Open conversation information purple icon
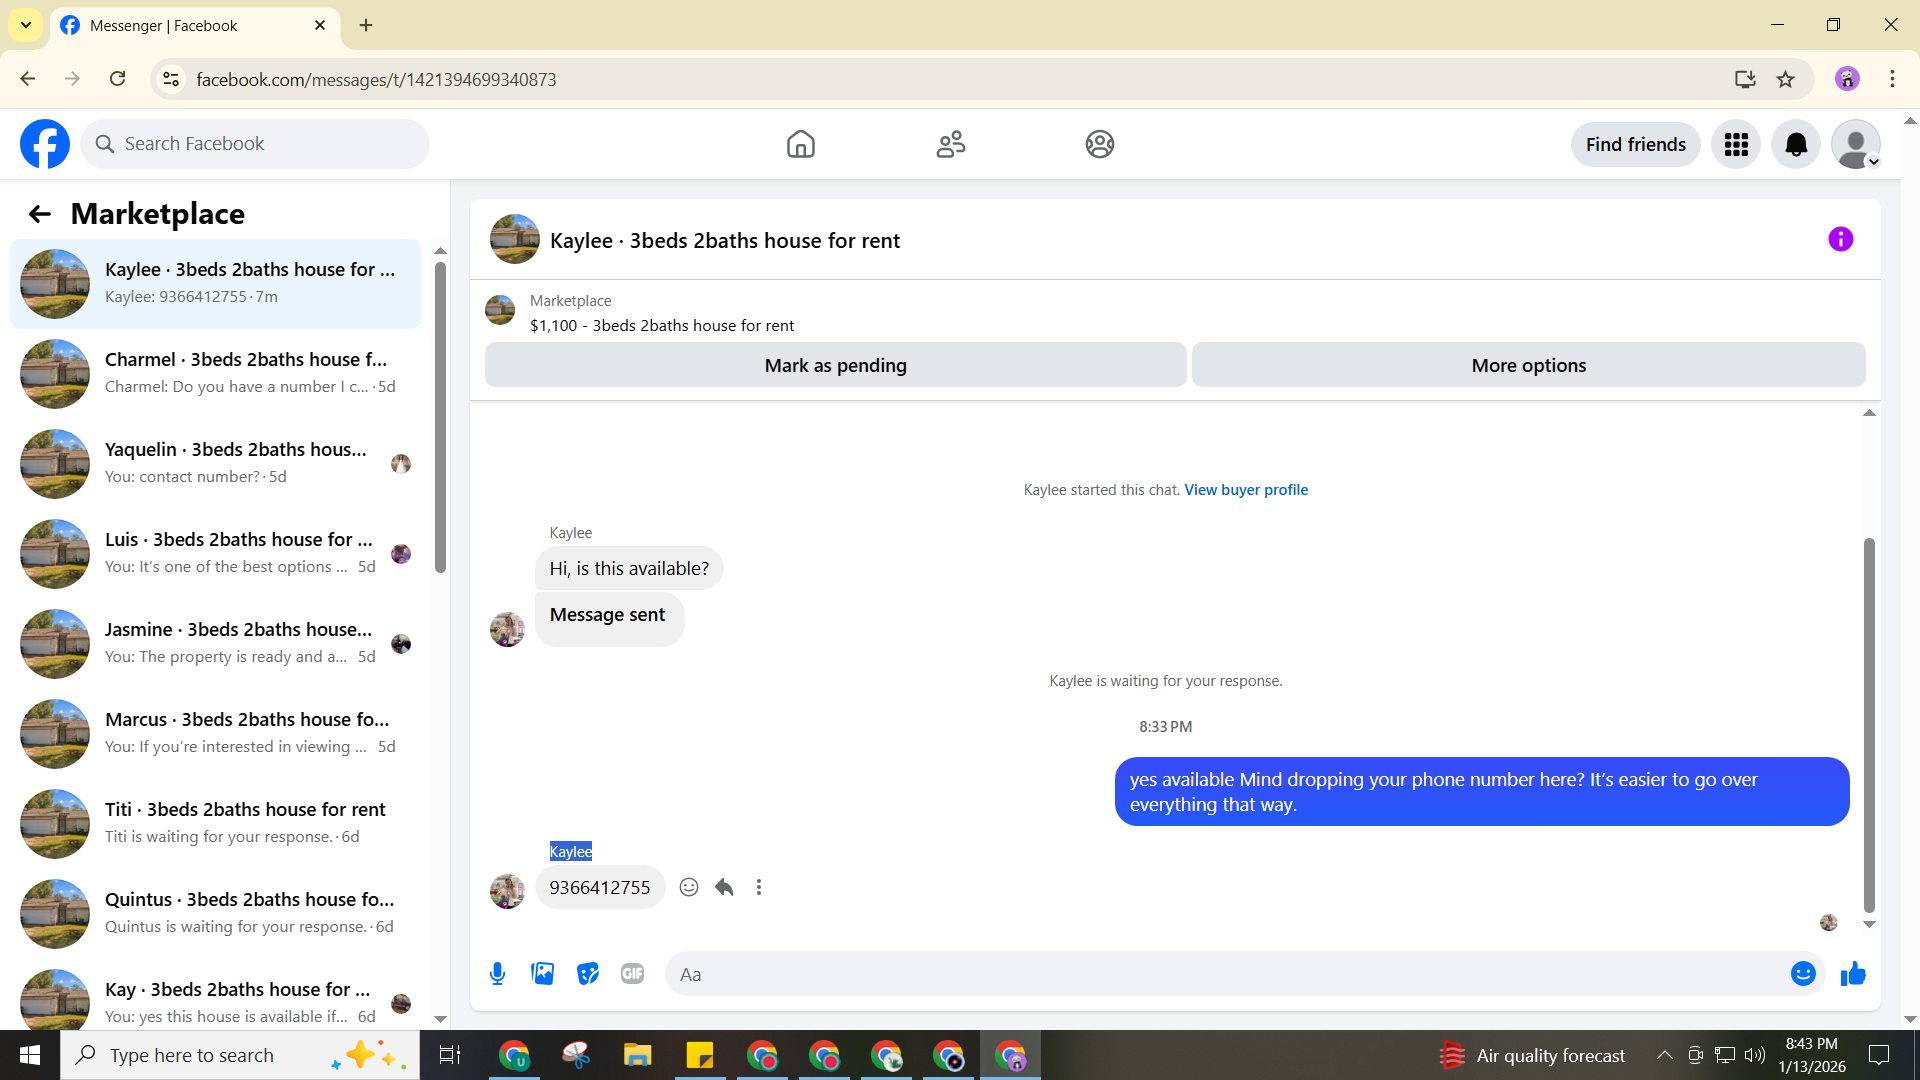Image resolution: width=1920 pixels, height=1080 pixels. (1840, 240)
